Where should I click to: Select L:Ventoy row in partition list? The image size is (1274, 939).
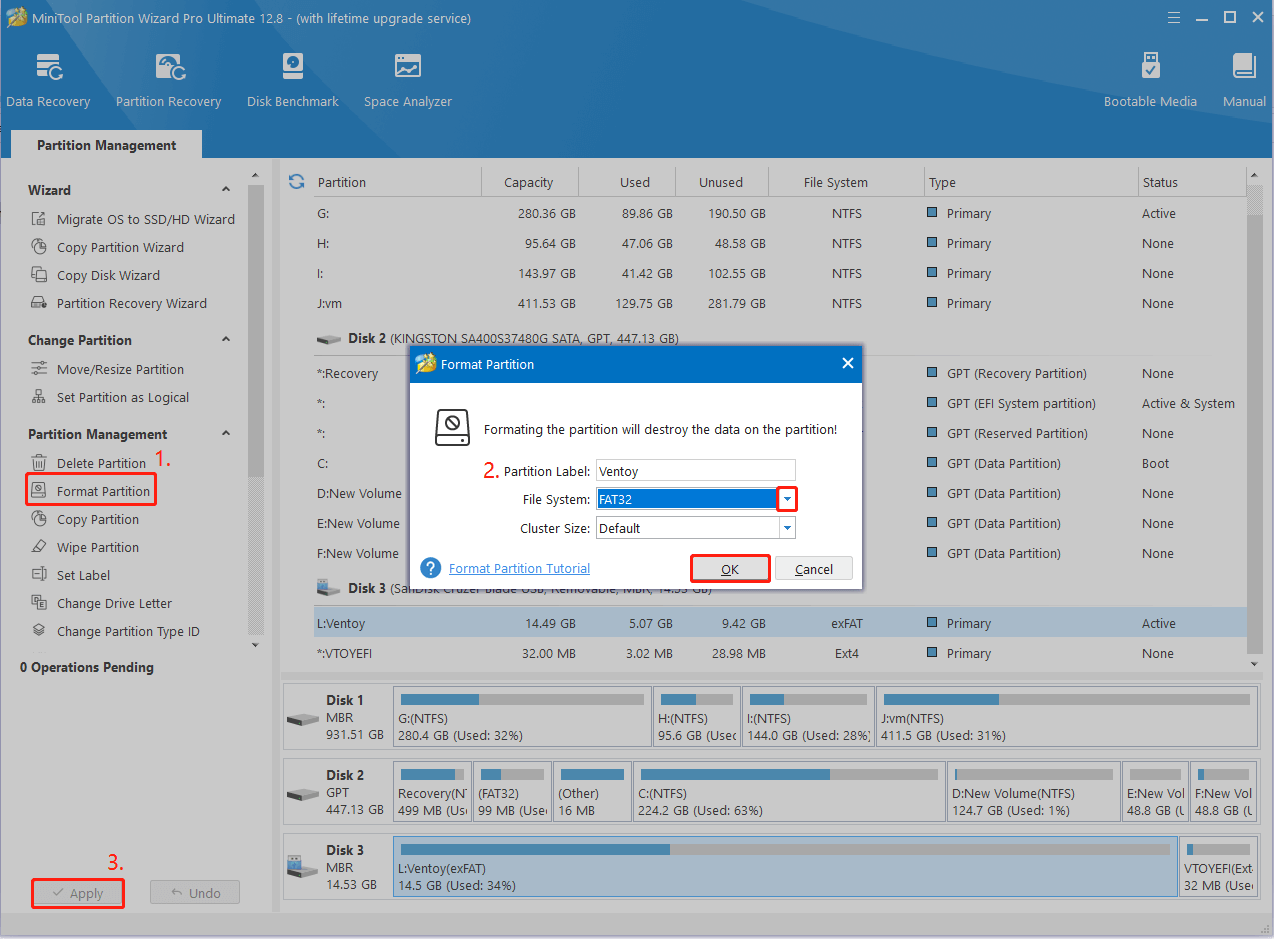[x=780, y=623]
